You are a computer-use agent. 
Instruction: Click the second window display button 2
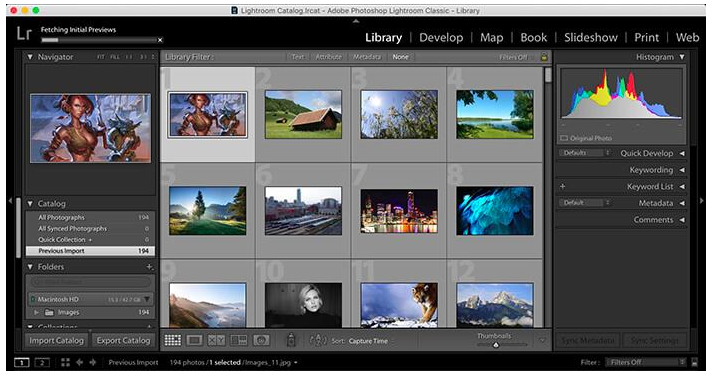tap(42, 362)
